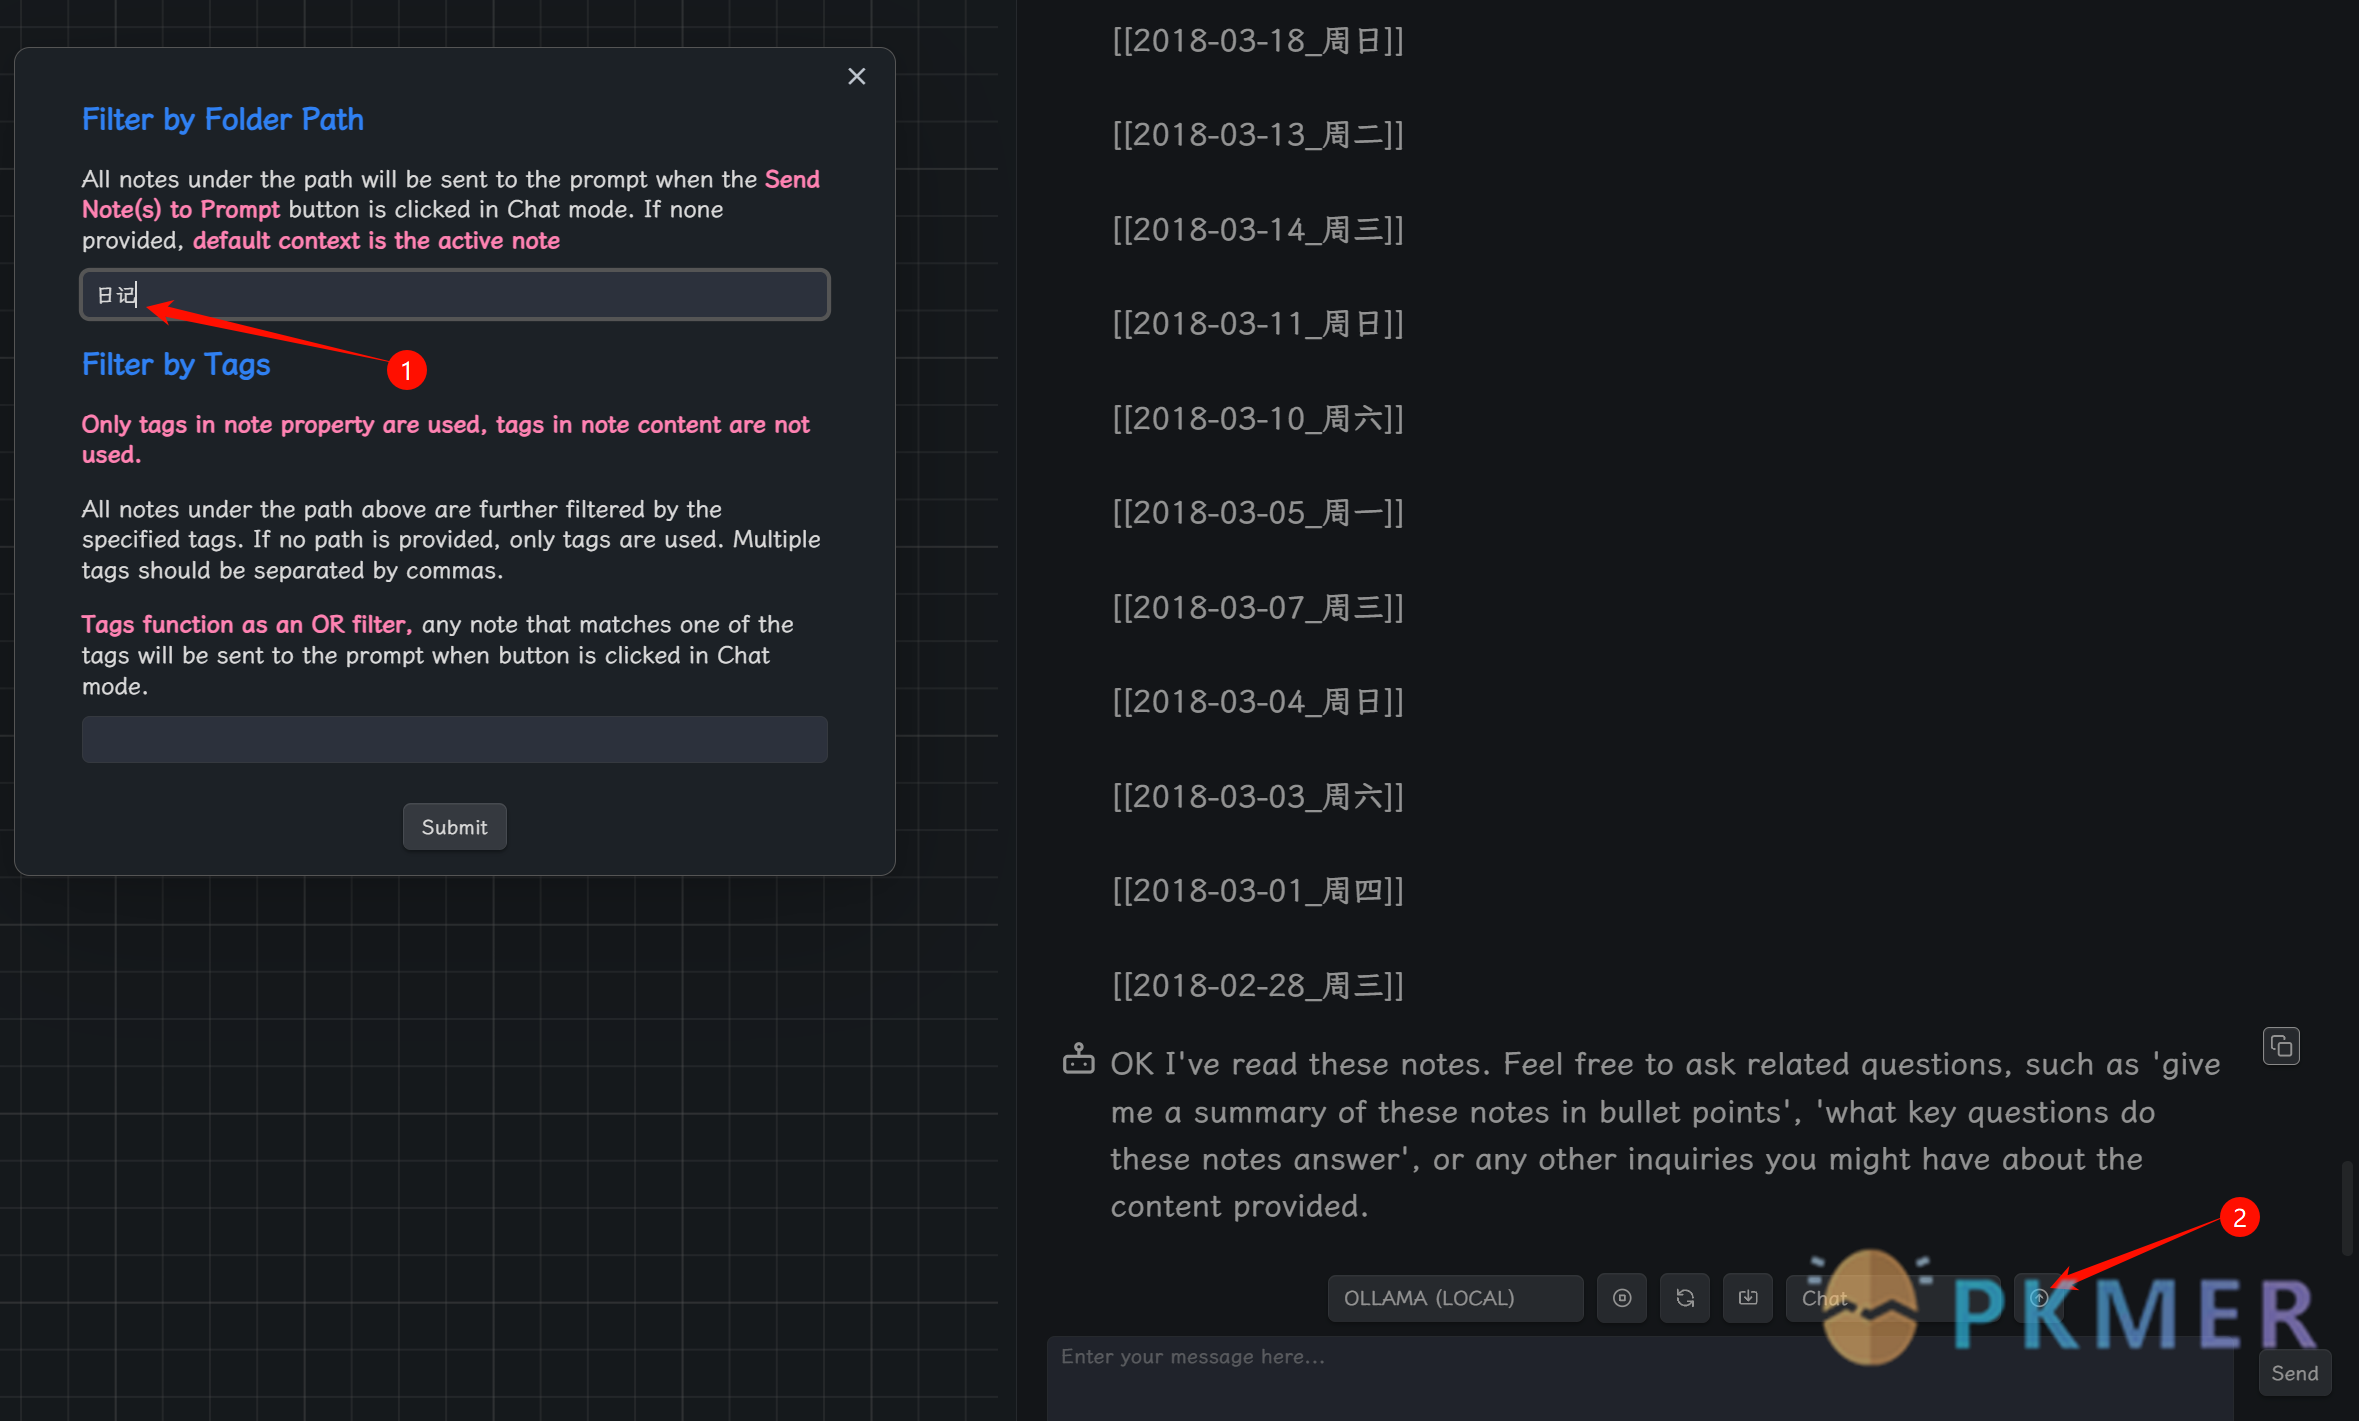The height and width of the screenshot is (1421, 2359).
Task: Open the [[2018-02-28_周三]] note link
Action: tap(1258, 986)
